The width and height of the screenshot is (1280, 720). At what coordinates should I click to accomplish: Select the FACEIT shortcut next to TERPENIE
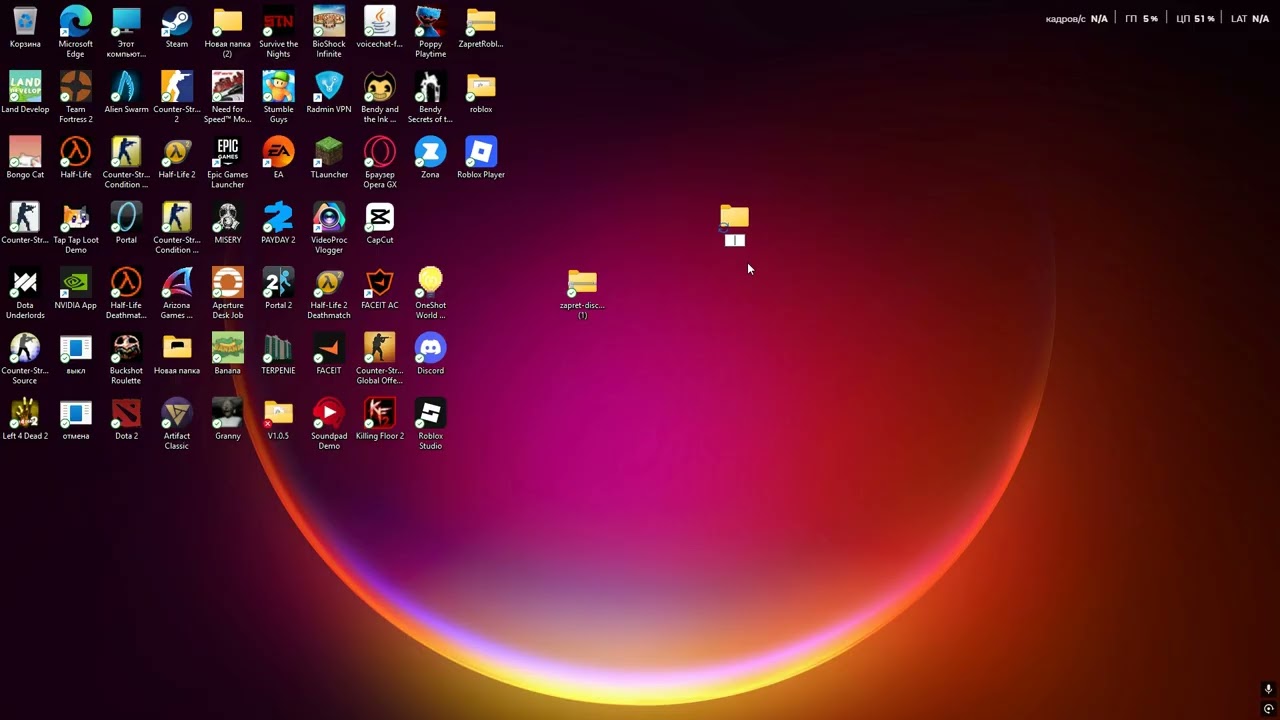329,348
